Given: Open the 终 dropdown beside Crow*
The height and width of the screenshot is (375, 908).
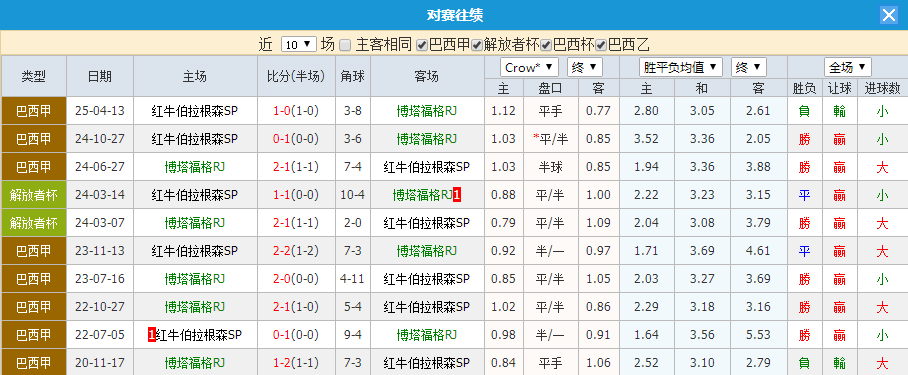Looking at the screenshot, I should [x=585, y=67].
